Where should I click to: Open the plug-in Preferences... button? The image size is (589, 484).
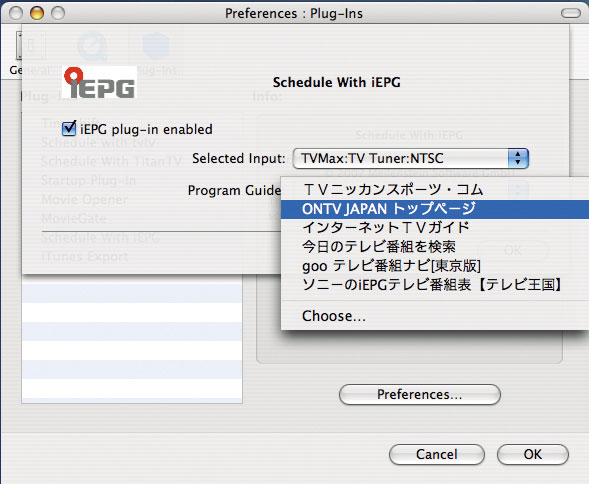pos(420,395)
